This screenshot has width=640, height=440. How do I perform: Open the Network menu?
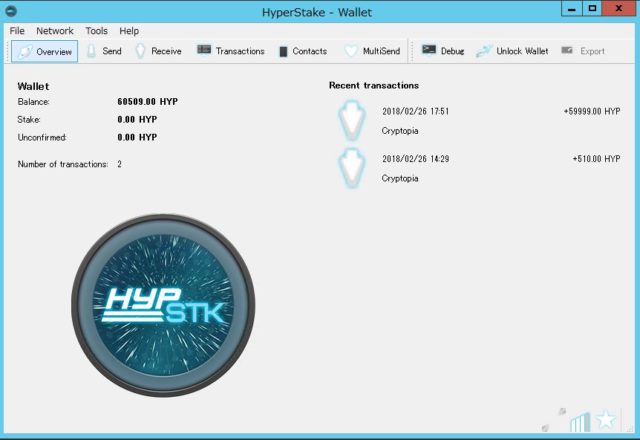(x=55, y=31)
